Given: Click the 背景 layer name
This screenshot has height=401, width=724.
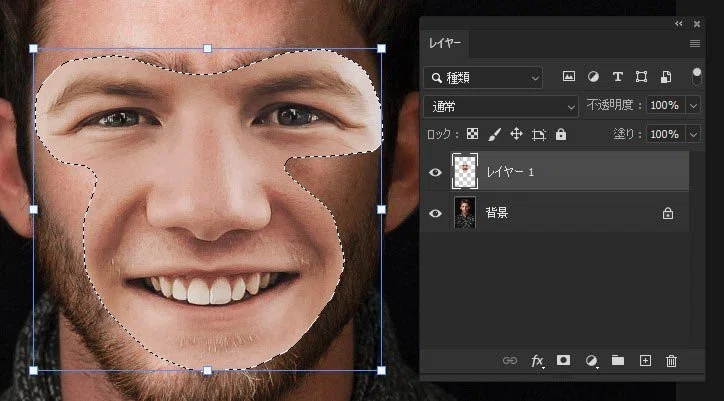Looking at the screenshot, I should coord(497,213).
